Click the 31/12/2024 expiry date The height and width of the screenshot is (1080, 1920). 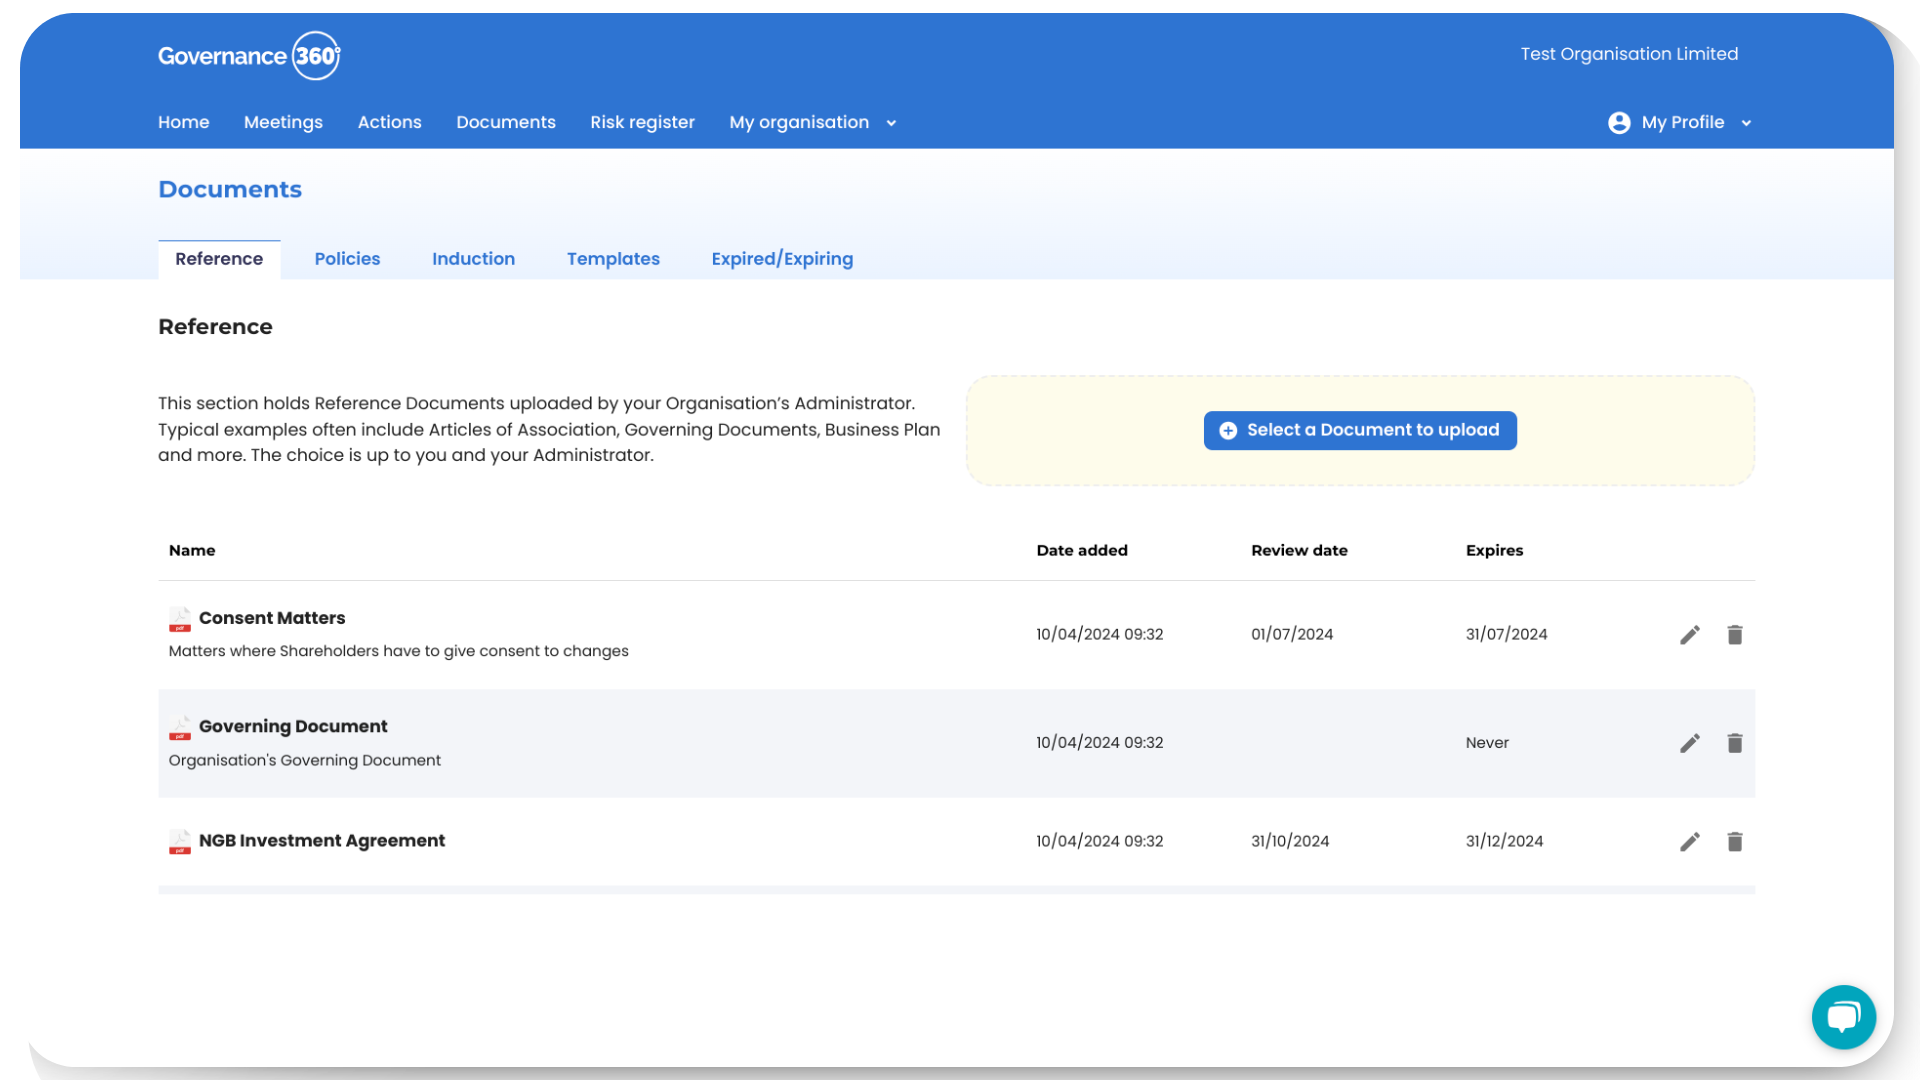(x=1504, y=841)
